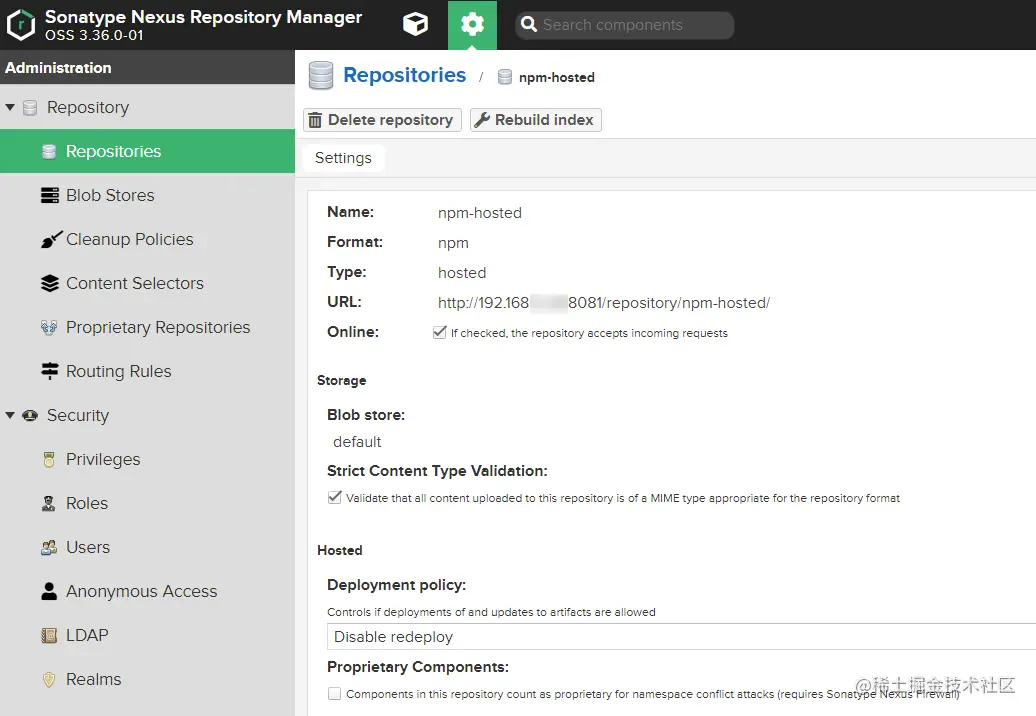Click the npm-hosted Name value
This screenshot has height=716, width=1036.
click(480, 213)
